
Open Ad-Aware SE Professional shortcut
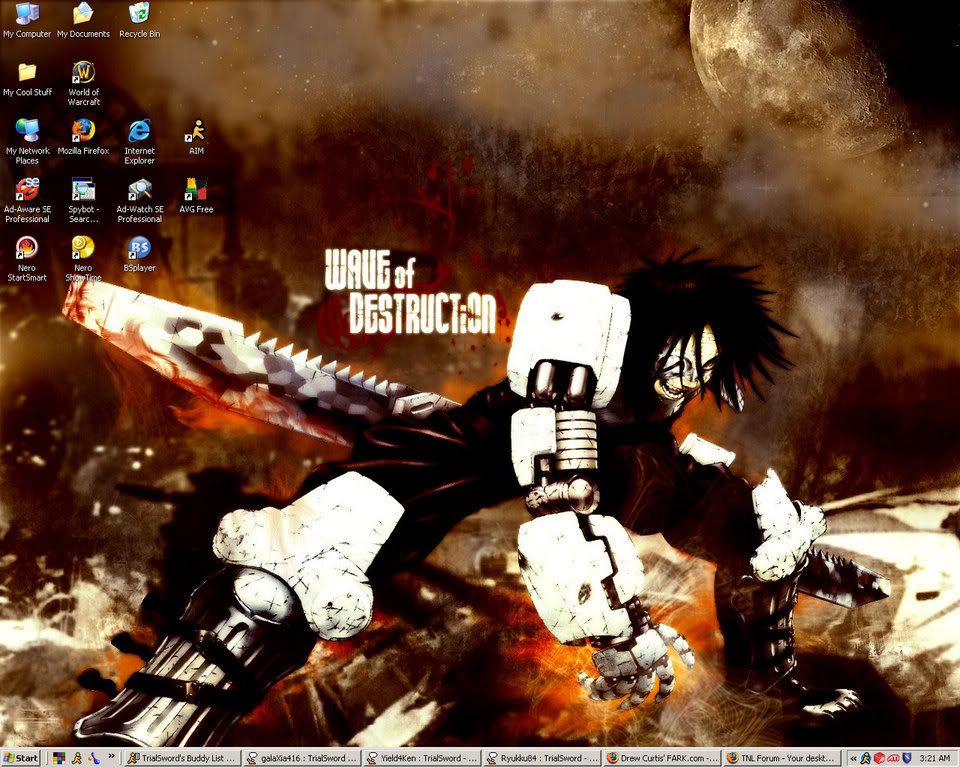pyautogui.click(x=27, y=200)
